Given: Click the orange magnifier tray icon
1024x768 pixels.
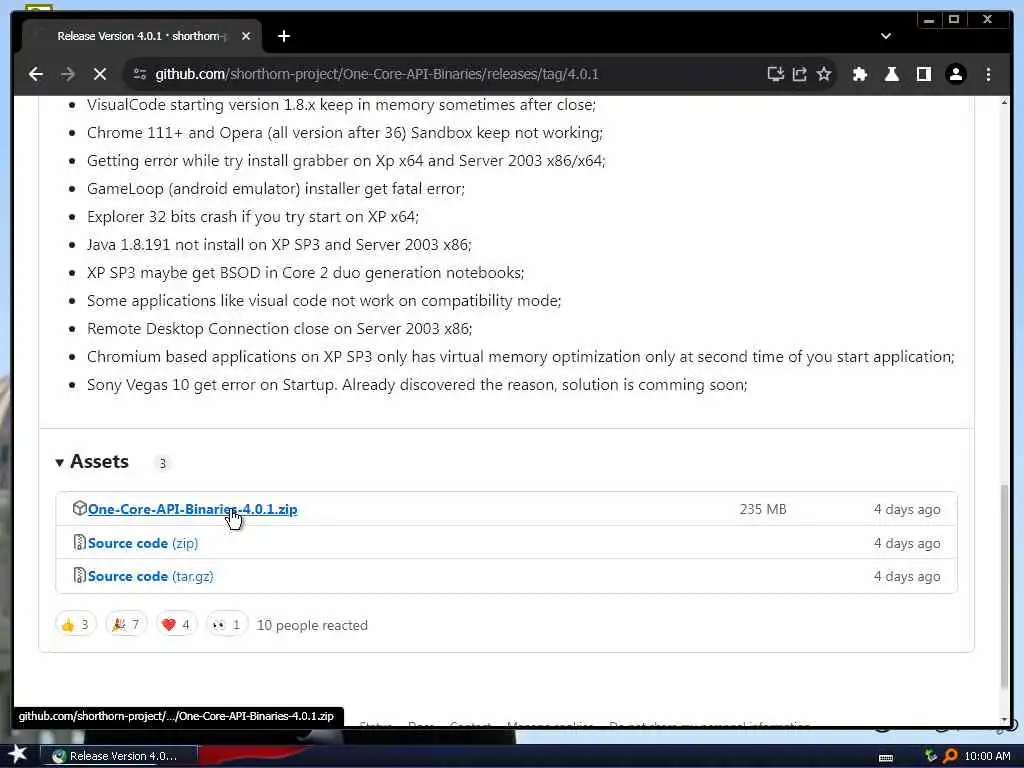Looking at the screenshot, I should pyautogui.click(x=950, y=756).
